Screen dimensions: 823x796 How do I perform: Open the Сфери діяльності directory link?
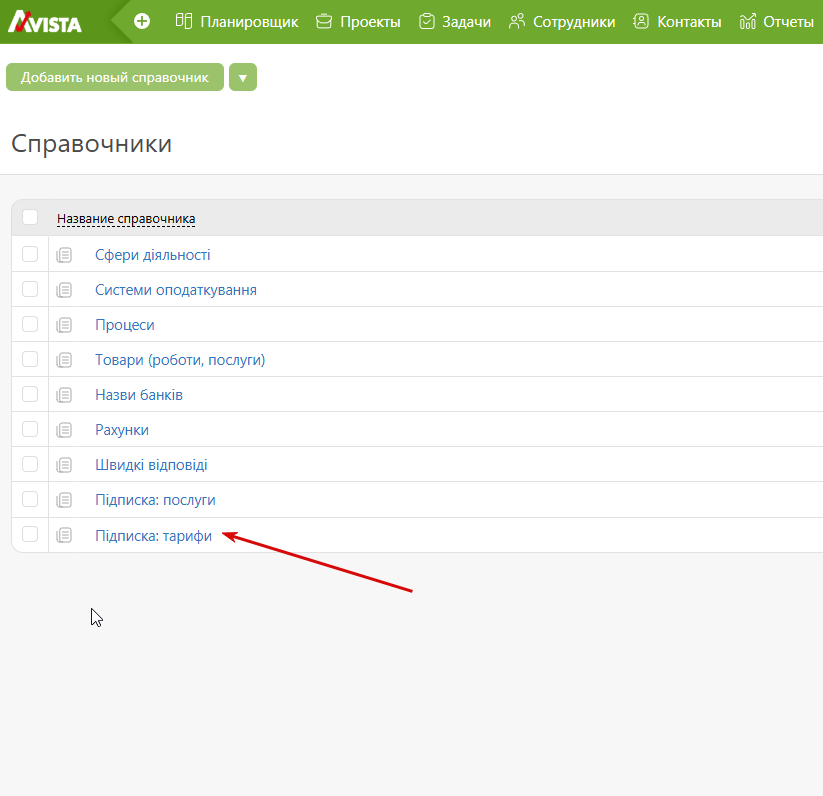click(152, 255)
